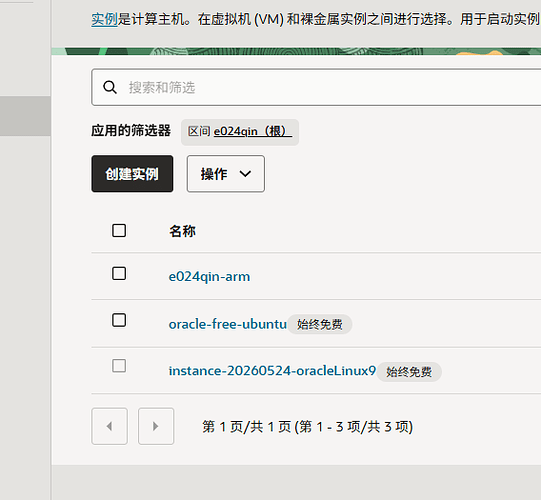Viewport: 541px width, 500px height.
Task: Click 始终免费 badge on instance-20260524-oracleLinux9
Action: coord(409,372)
